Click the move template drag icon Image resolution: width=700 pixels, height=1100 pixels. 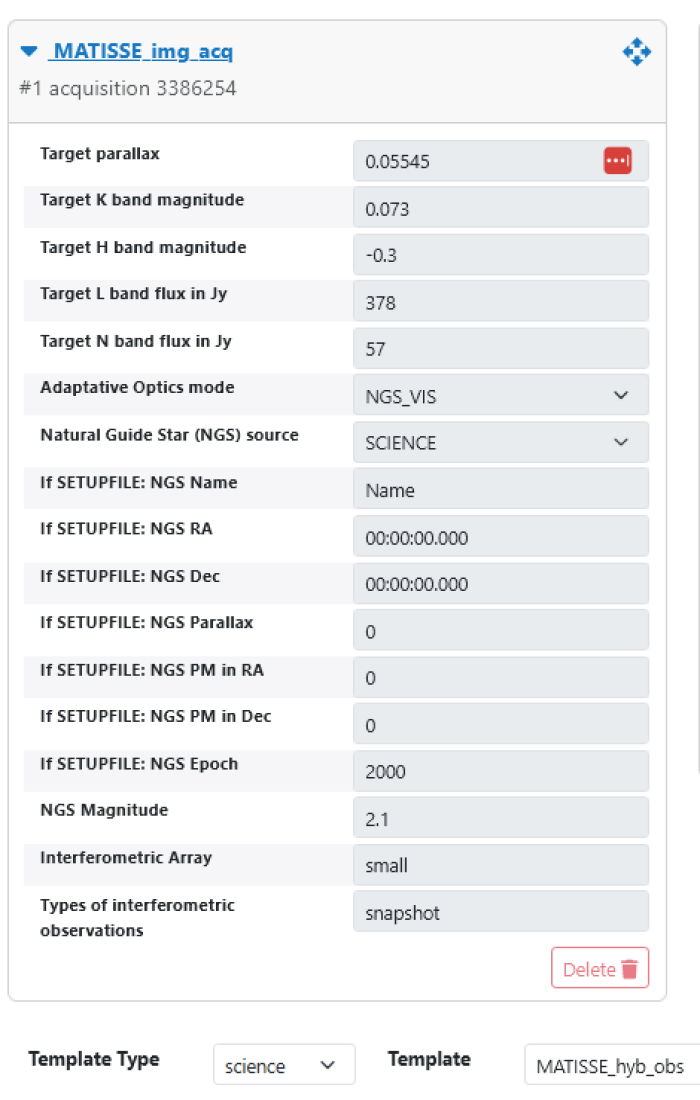(637, 52)
